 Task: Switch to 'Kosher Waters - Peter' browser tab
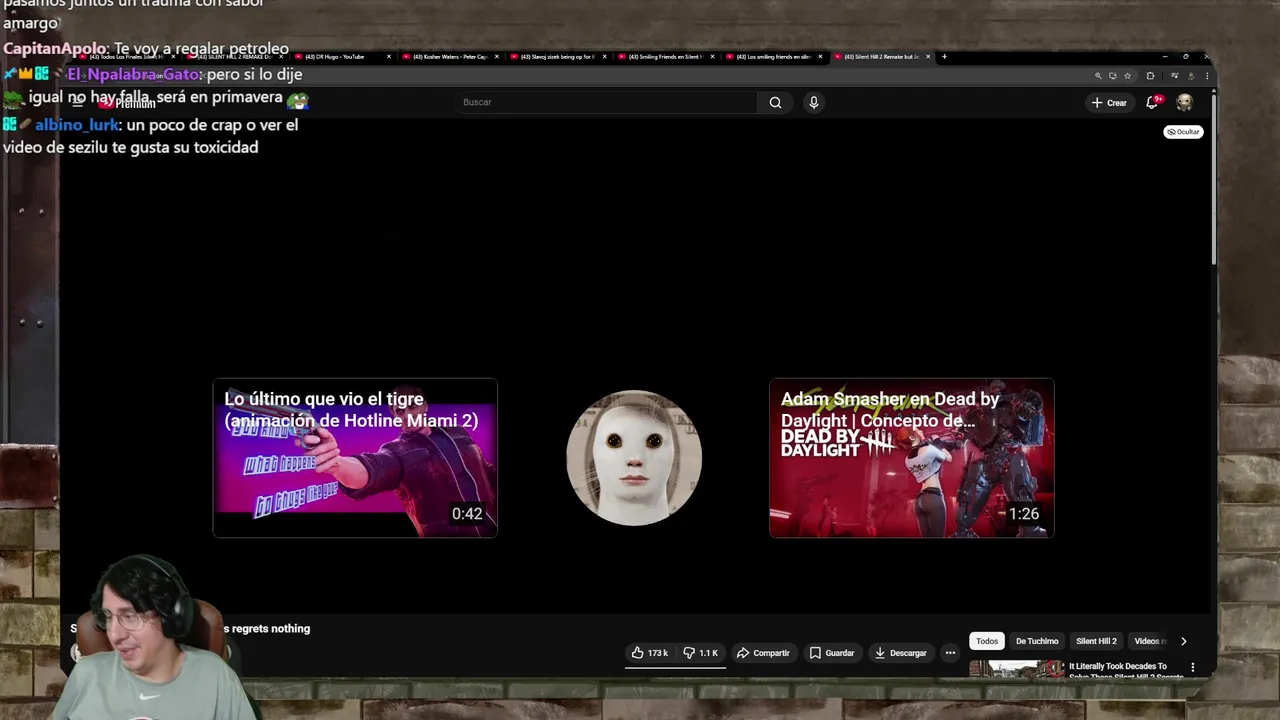click(x=449, y=57)
